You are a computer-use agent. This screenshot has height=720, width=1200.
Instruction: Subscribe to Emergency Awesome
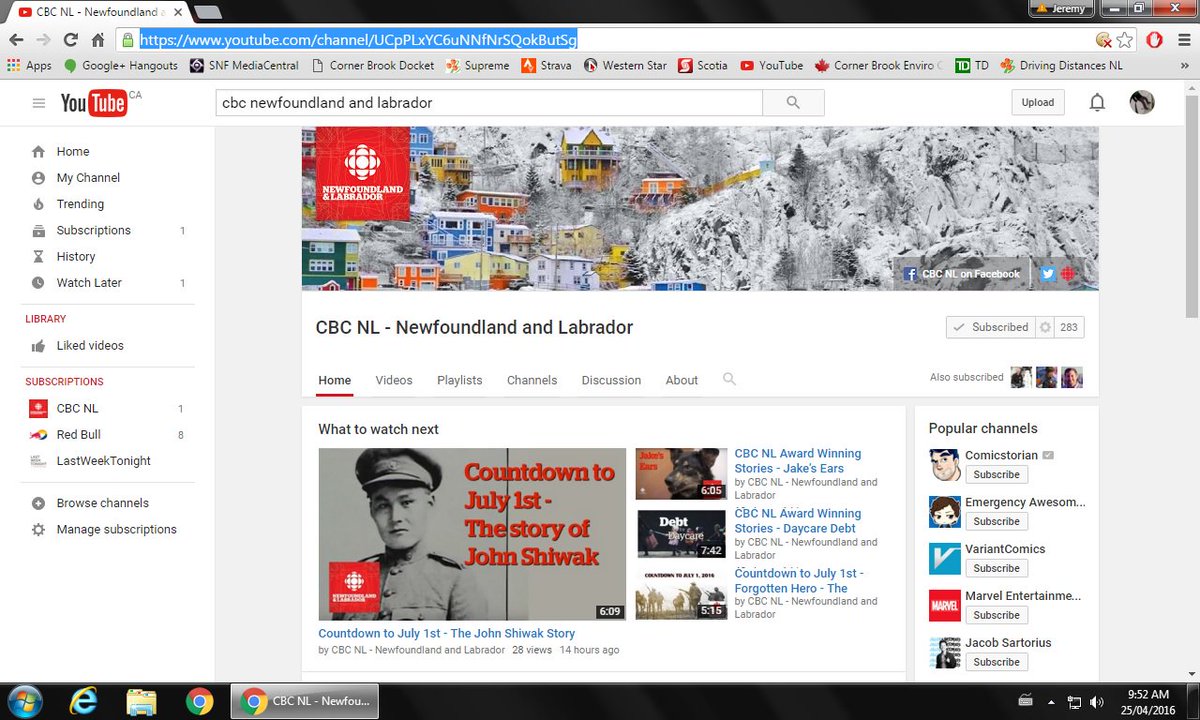pyautogui.click(x=996, y=521)
